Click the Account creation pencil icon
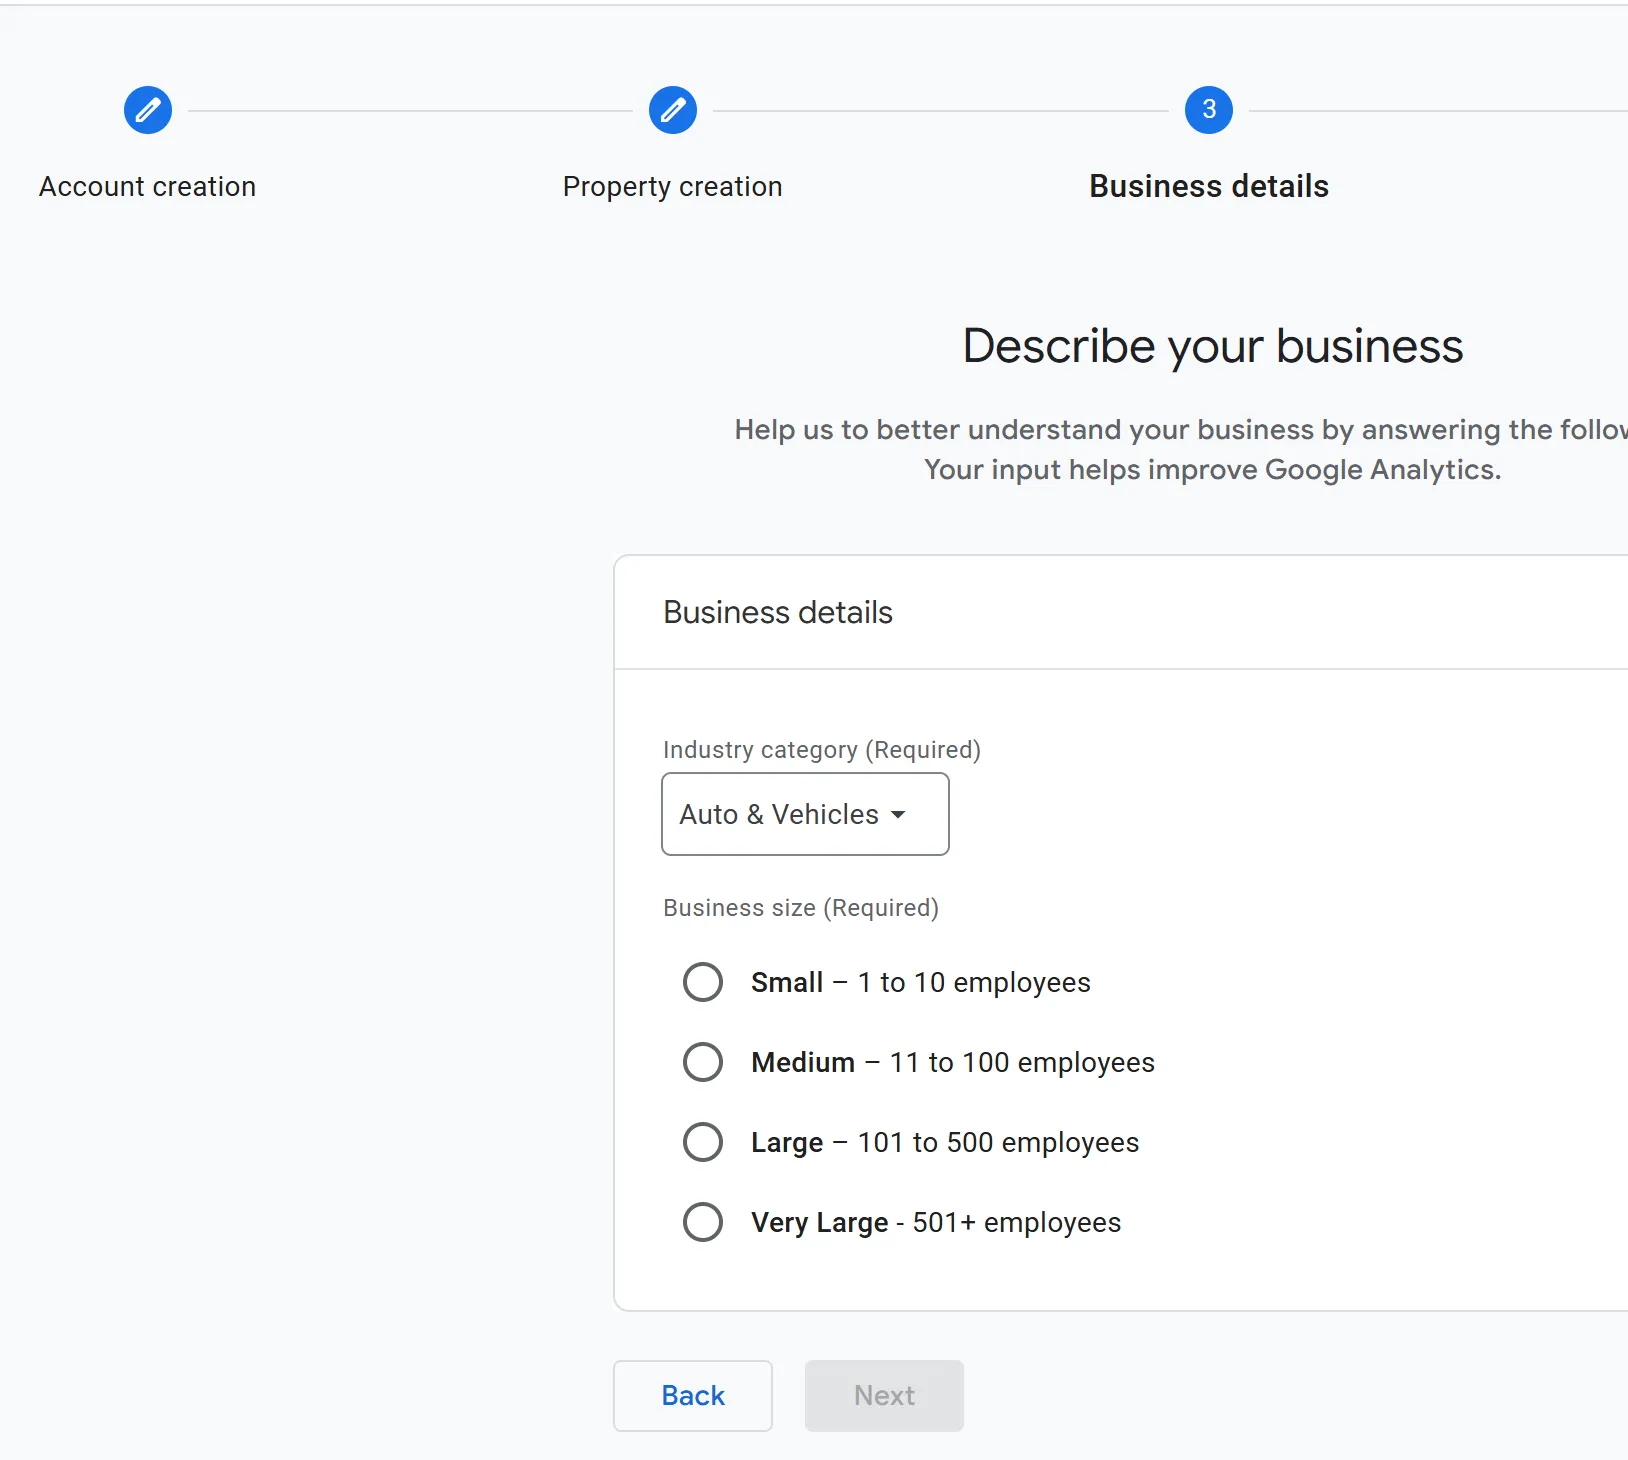 click(x=148, y=110)
